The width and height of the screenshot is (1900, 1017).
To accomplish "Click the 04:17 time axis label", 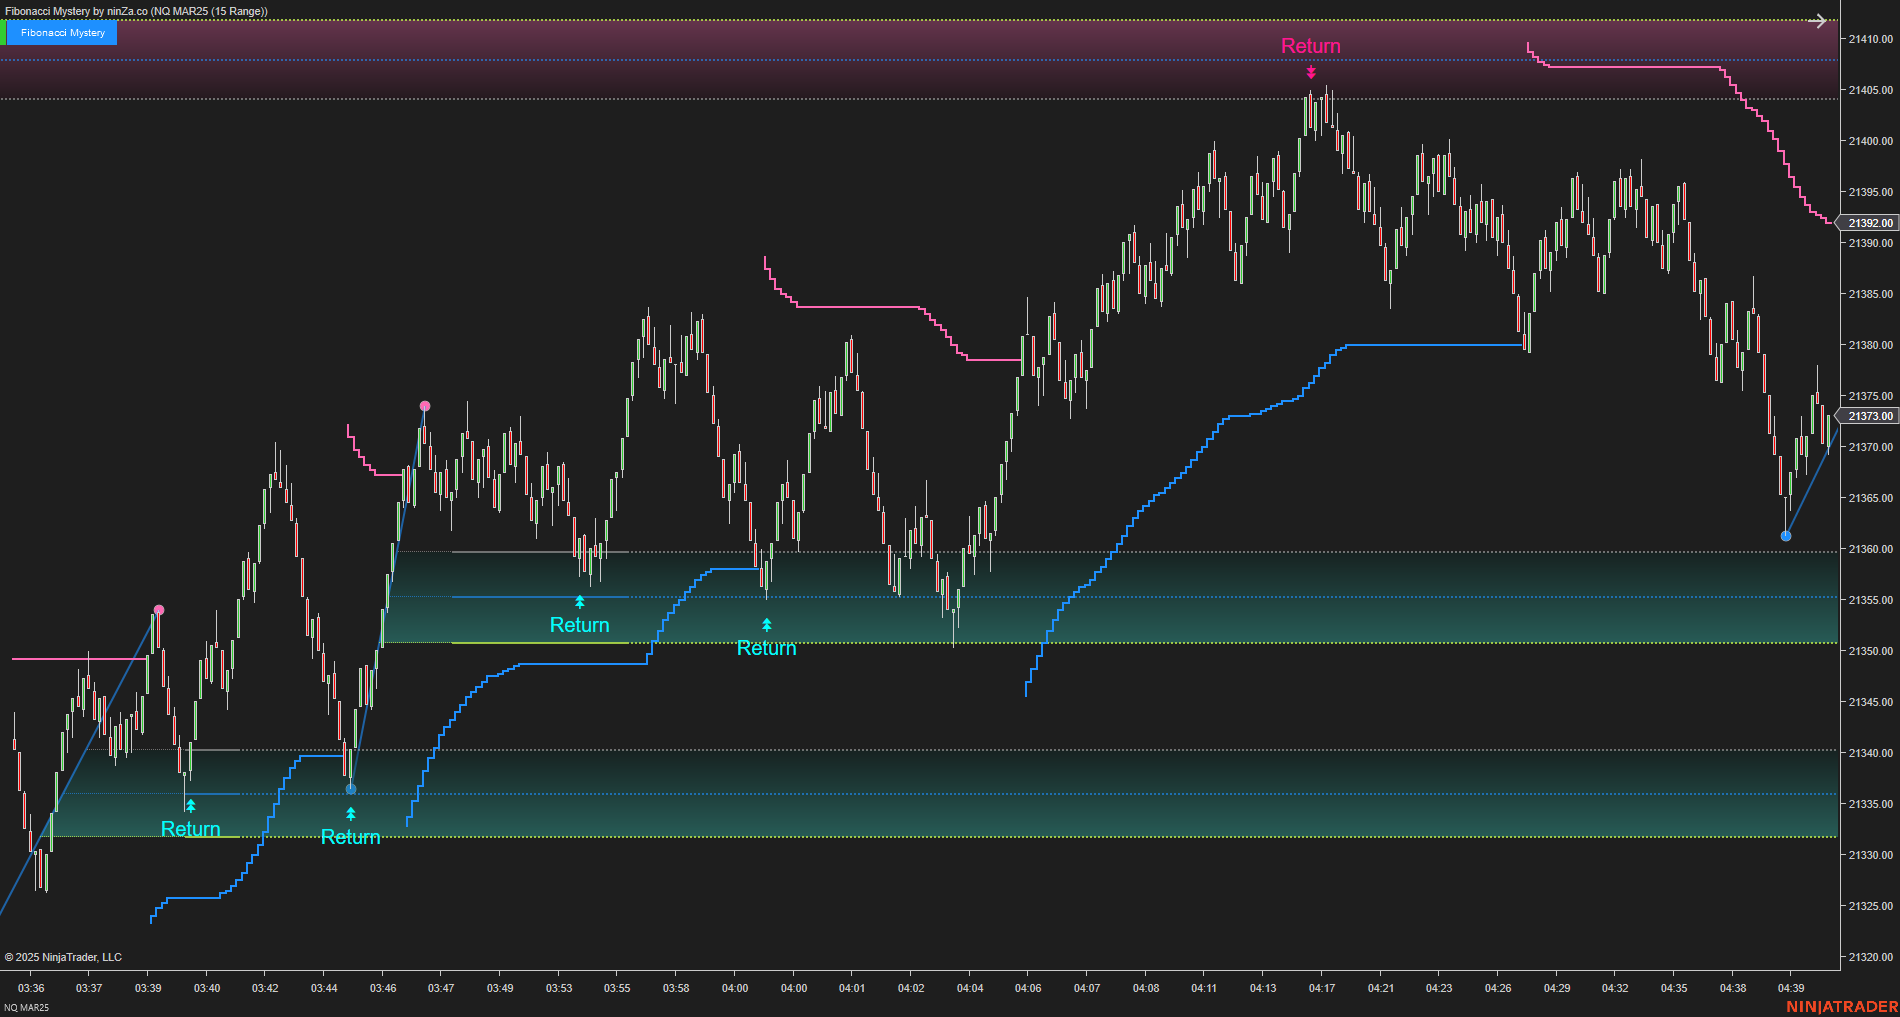I will coord(1321,988).
